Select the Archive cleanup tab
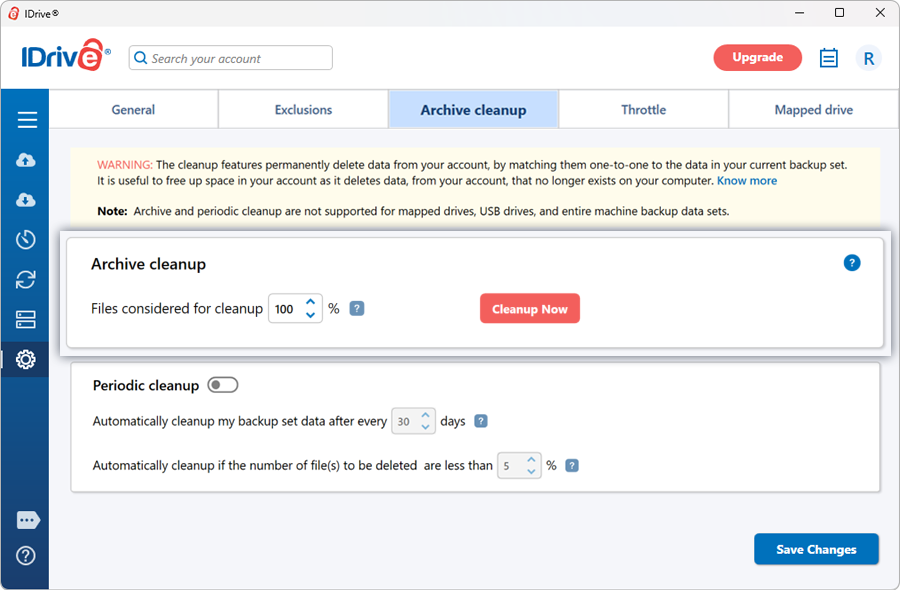900x590 pixels. tap(474, 110)
